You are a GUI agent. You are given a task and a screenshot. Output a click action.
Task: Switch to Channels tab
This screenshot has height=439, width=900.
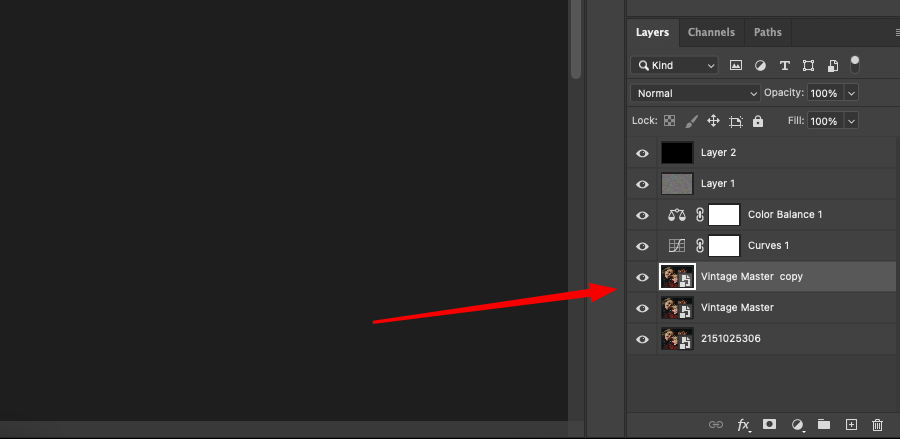[711, 33]
